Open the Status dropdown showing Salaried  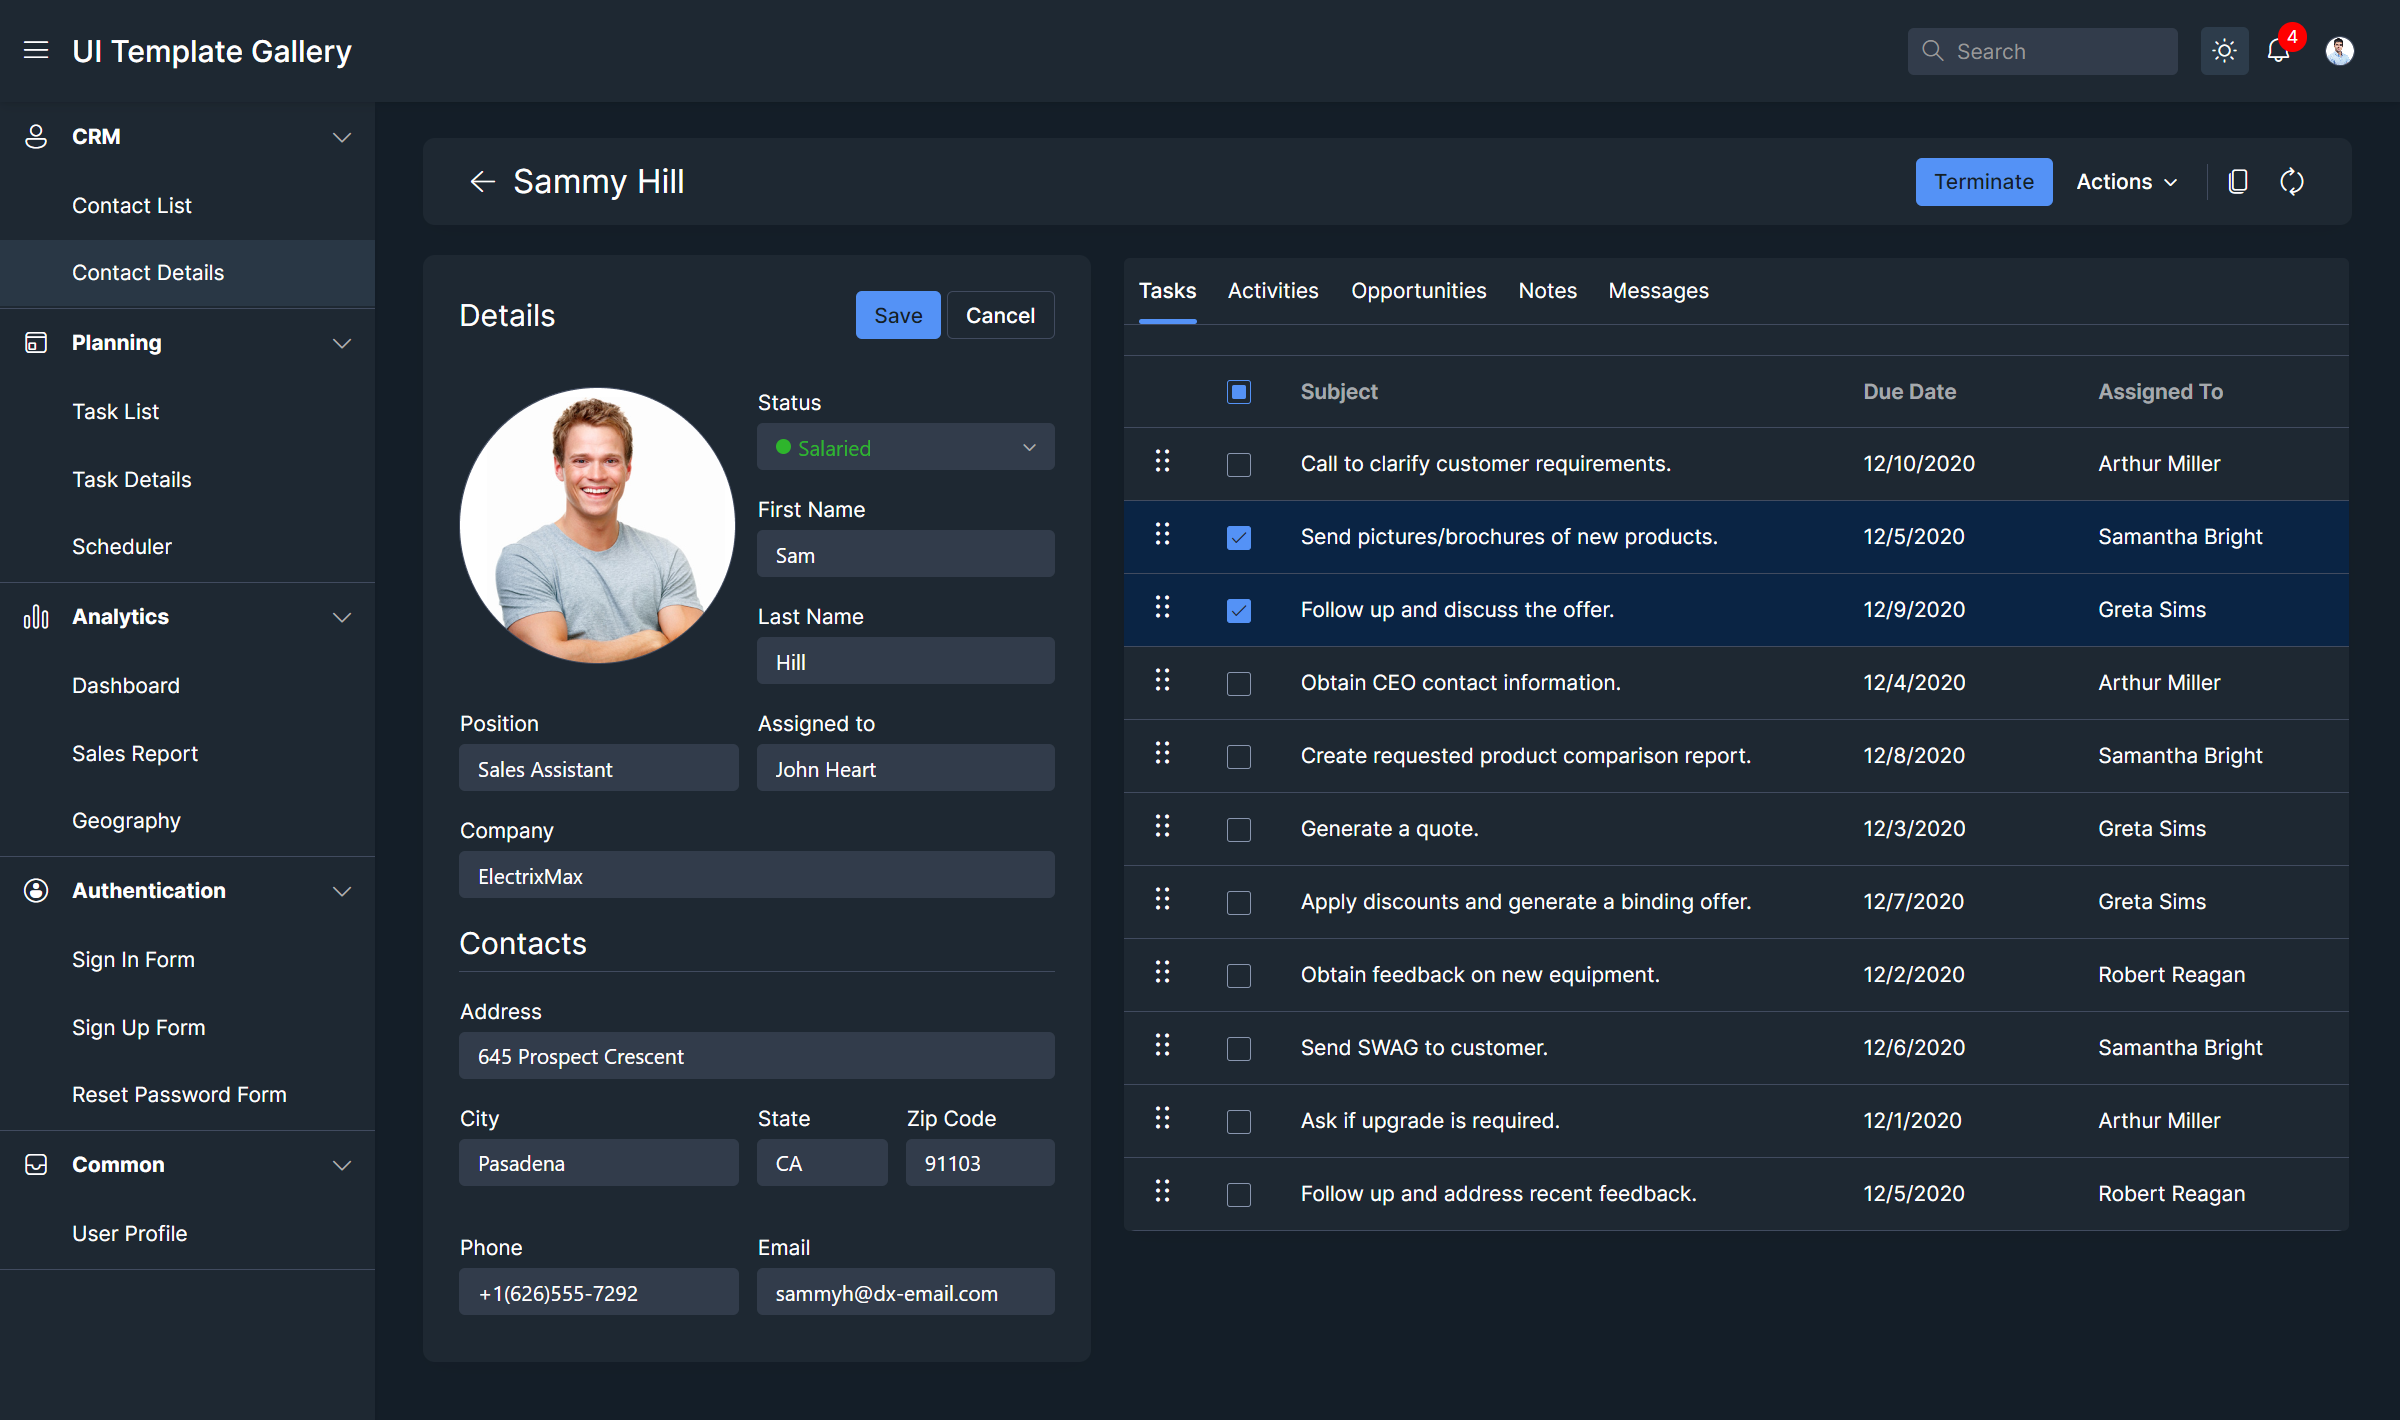point(905,447)
